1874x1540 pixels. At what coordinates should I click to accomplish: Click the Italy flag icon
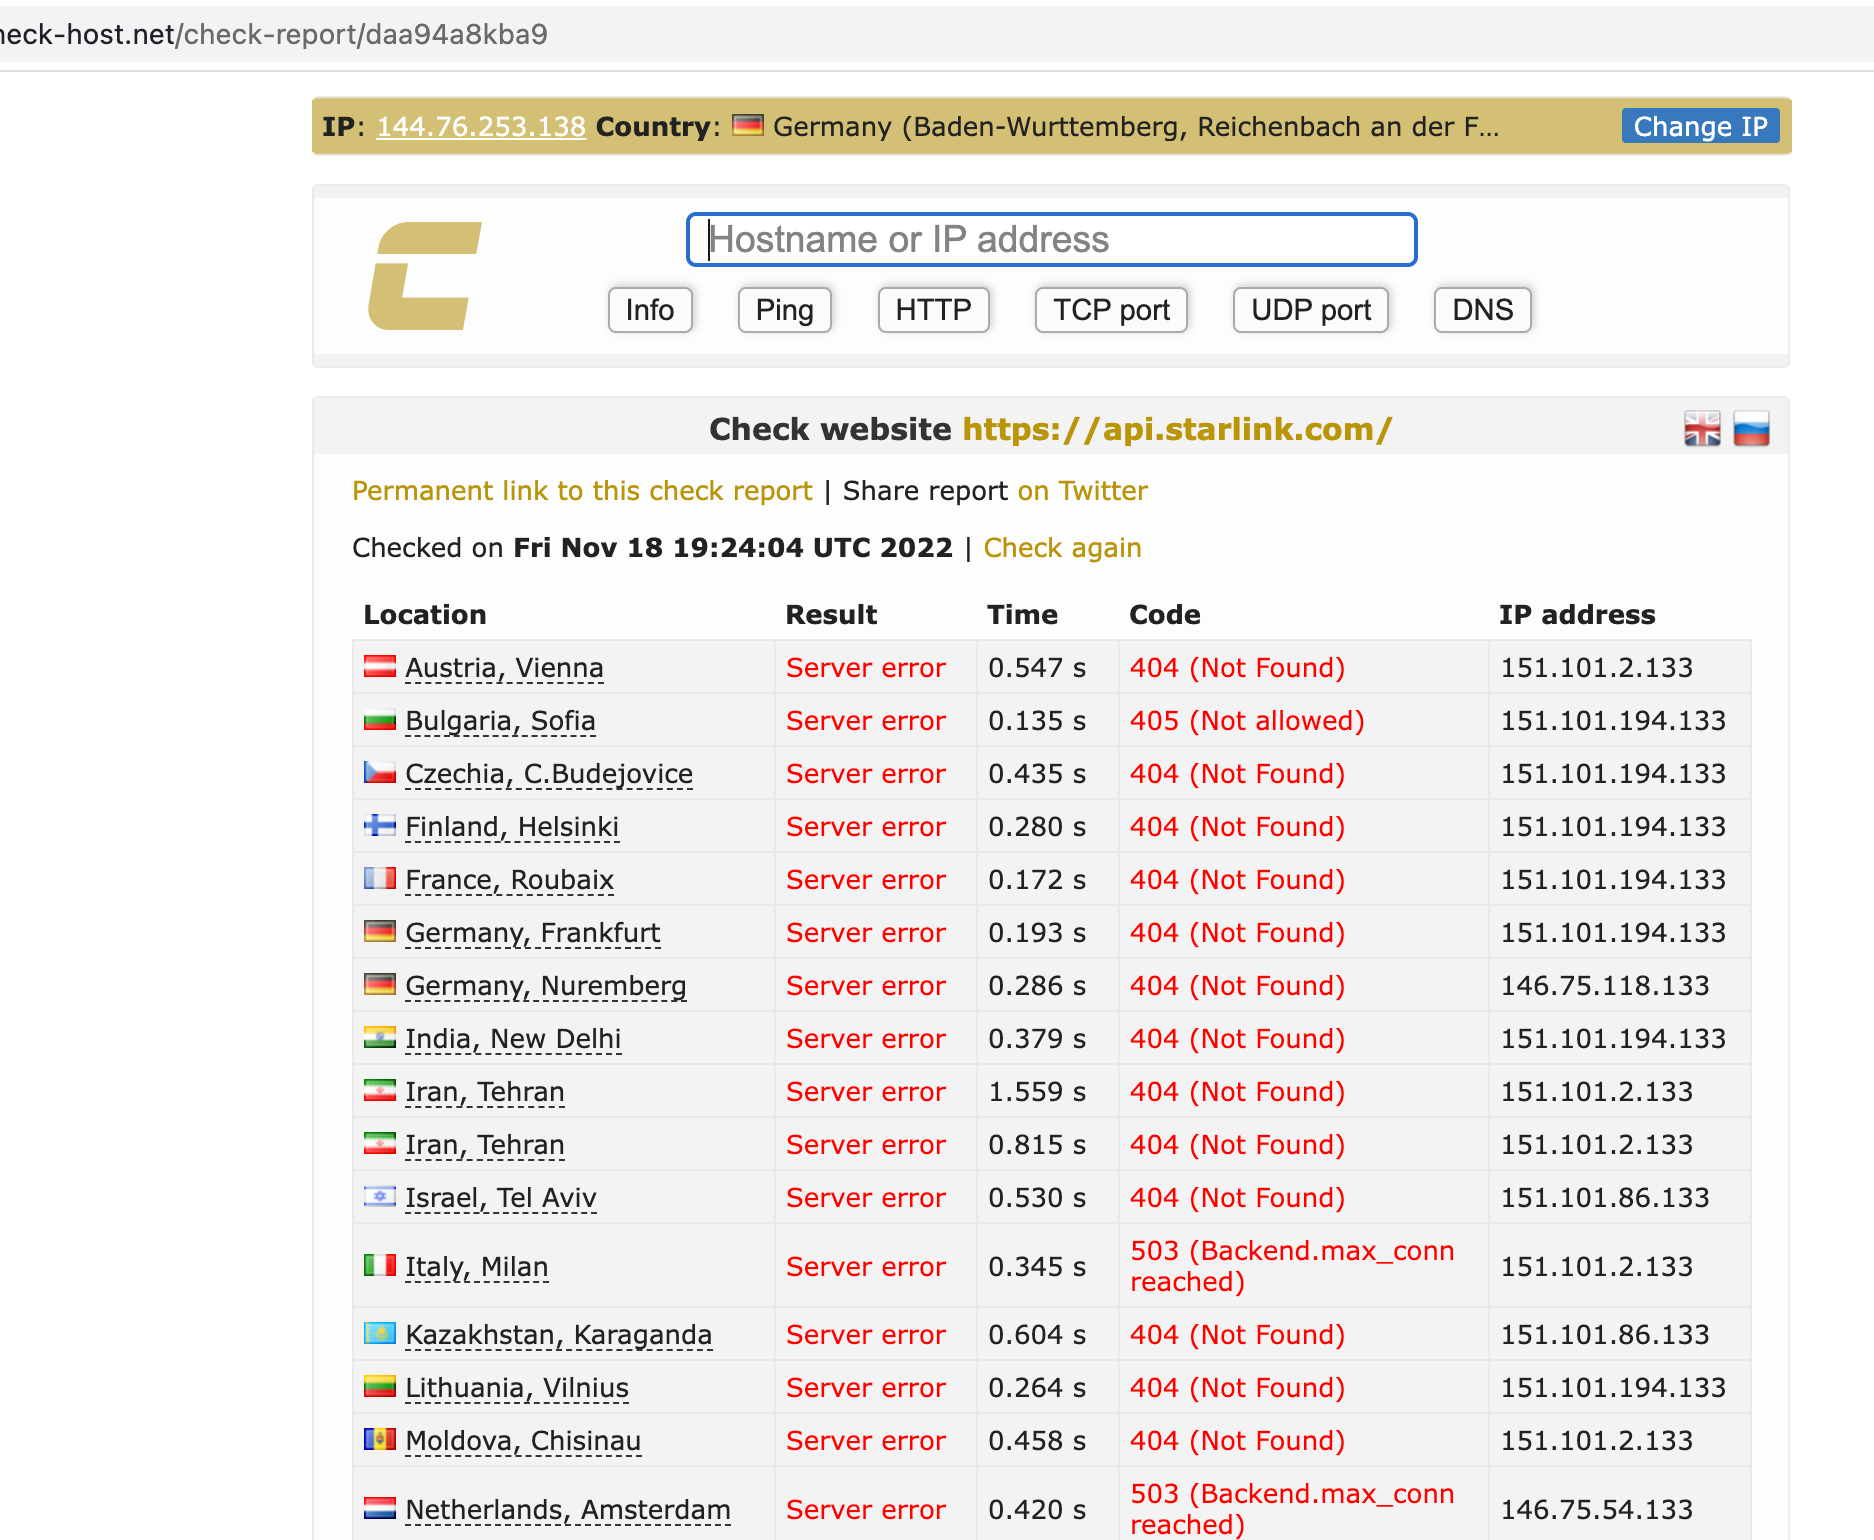click(x=379, y=1265)
